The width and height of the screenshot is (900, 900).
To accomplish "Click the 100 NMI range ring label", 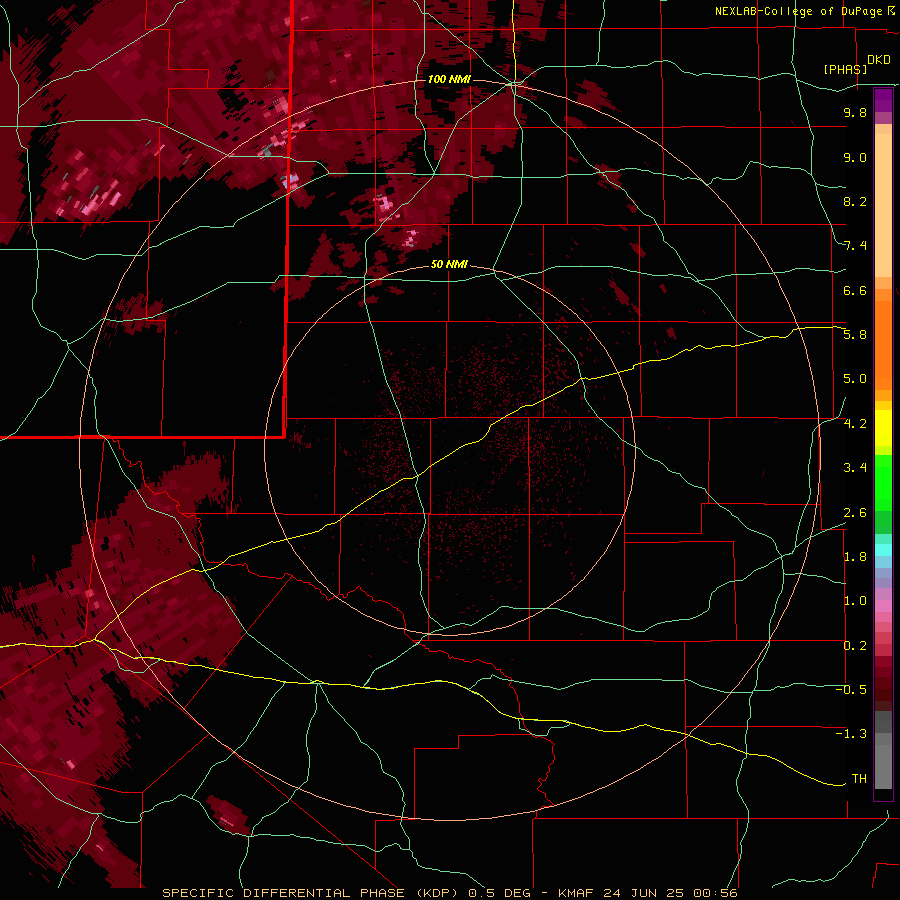I will (x=449, y=79).
